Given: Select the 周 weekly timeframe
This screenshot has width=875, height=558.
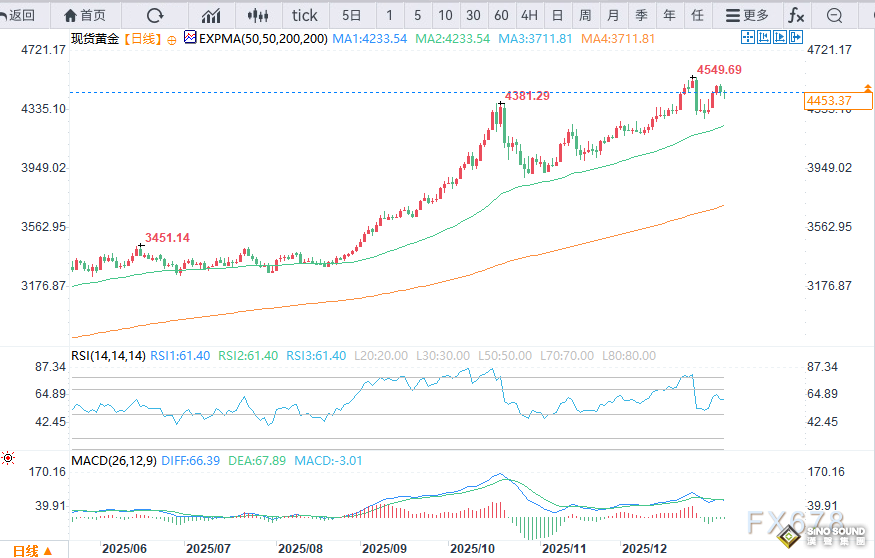Looking at the screenshot, I should 585,15.
